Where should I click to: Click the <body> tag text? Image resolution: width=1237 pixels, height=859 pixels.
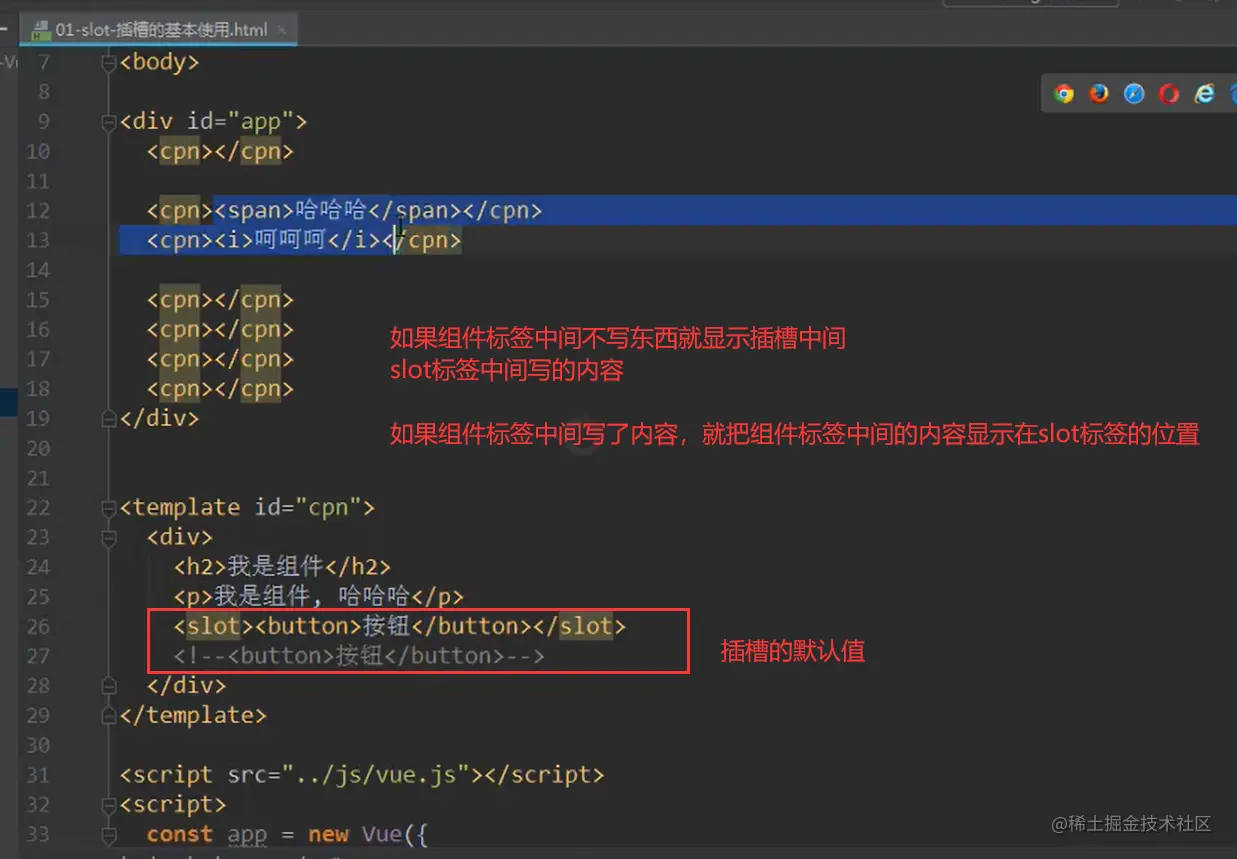[160, 62]
